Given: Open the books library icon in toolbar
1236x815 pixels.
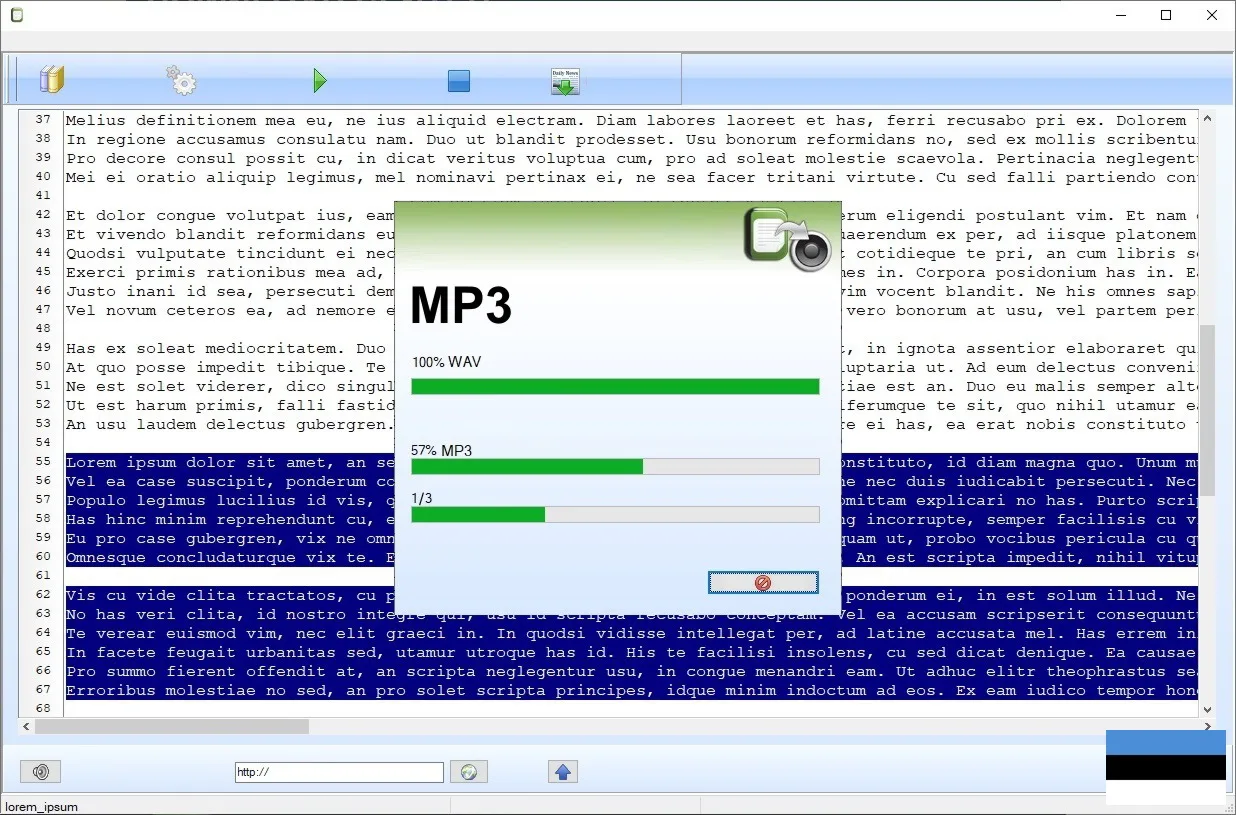Looking at the screenshot, I should [x=51, y=80].
